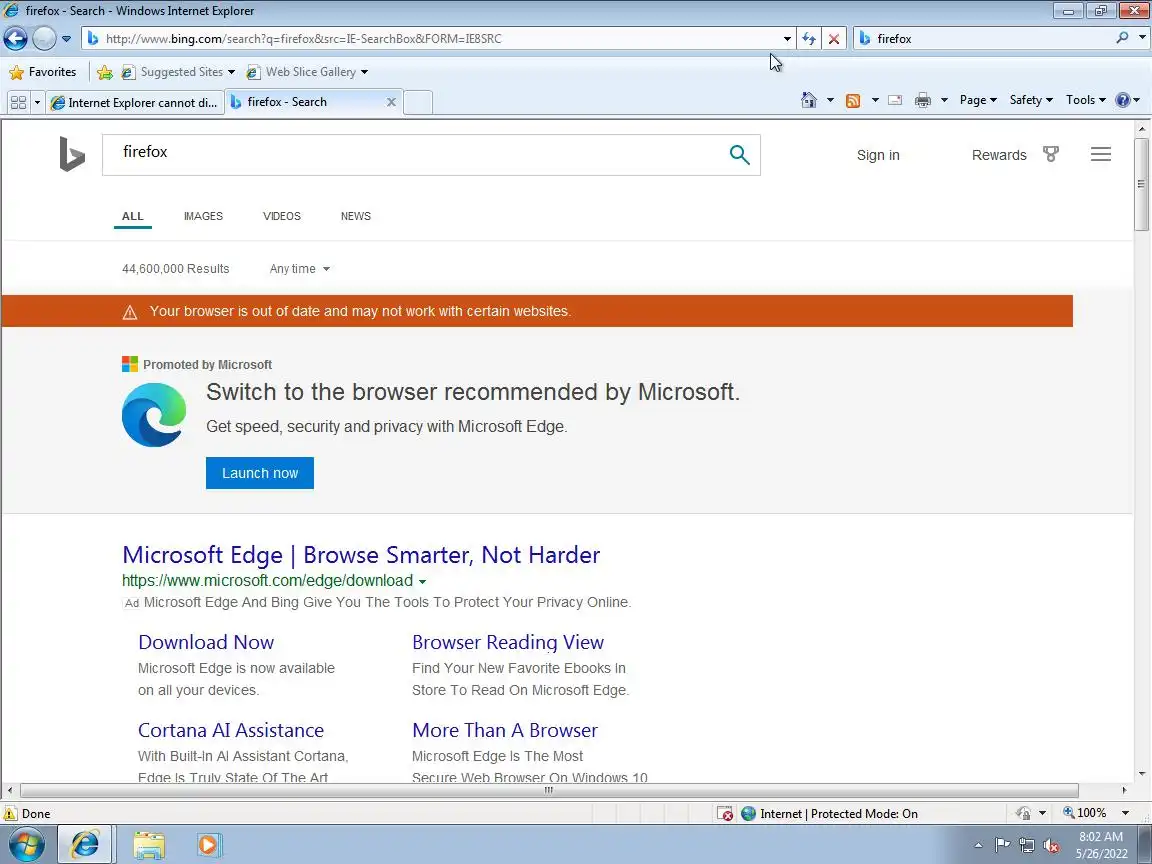
Task: Expand the microsoft.com/edge/download URL arrow
Action: point(422,581)
